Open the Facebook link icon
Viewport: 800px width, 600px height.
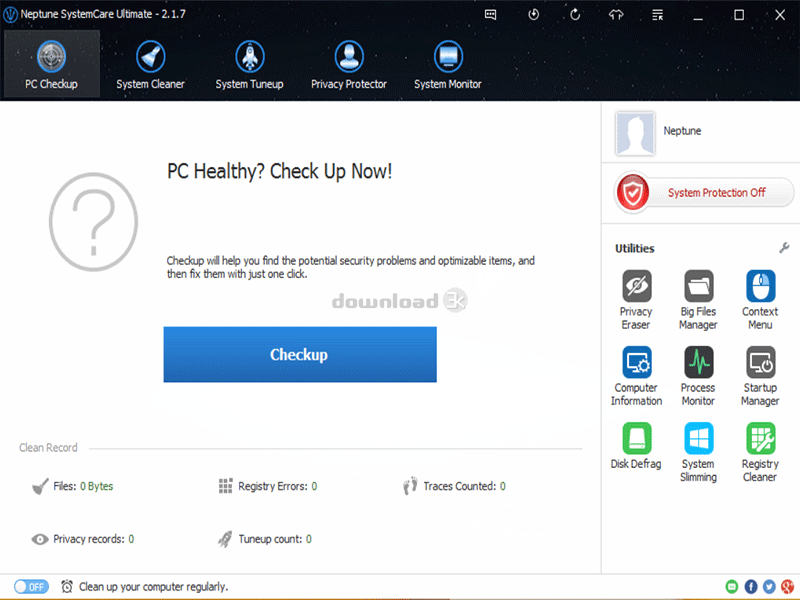click(751, 587)
